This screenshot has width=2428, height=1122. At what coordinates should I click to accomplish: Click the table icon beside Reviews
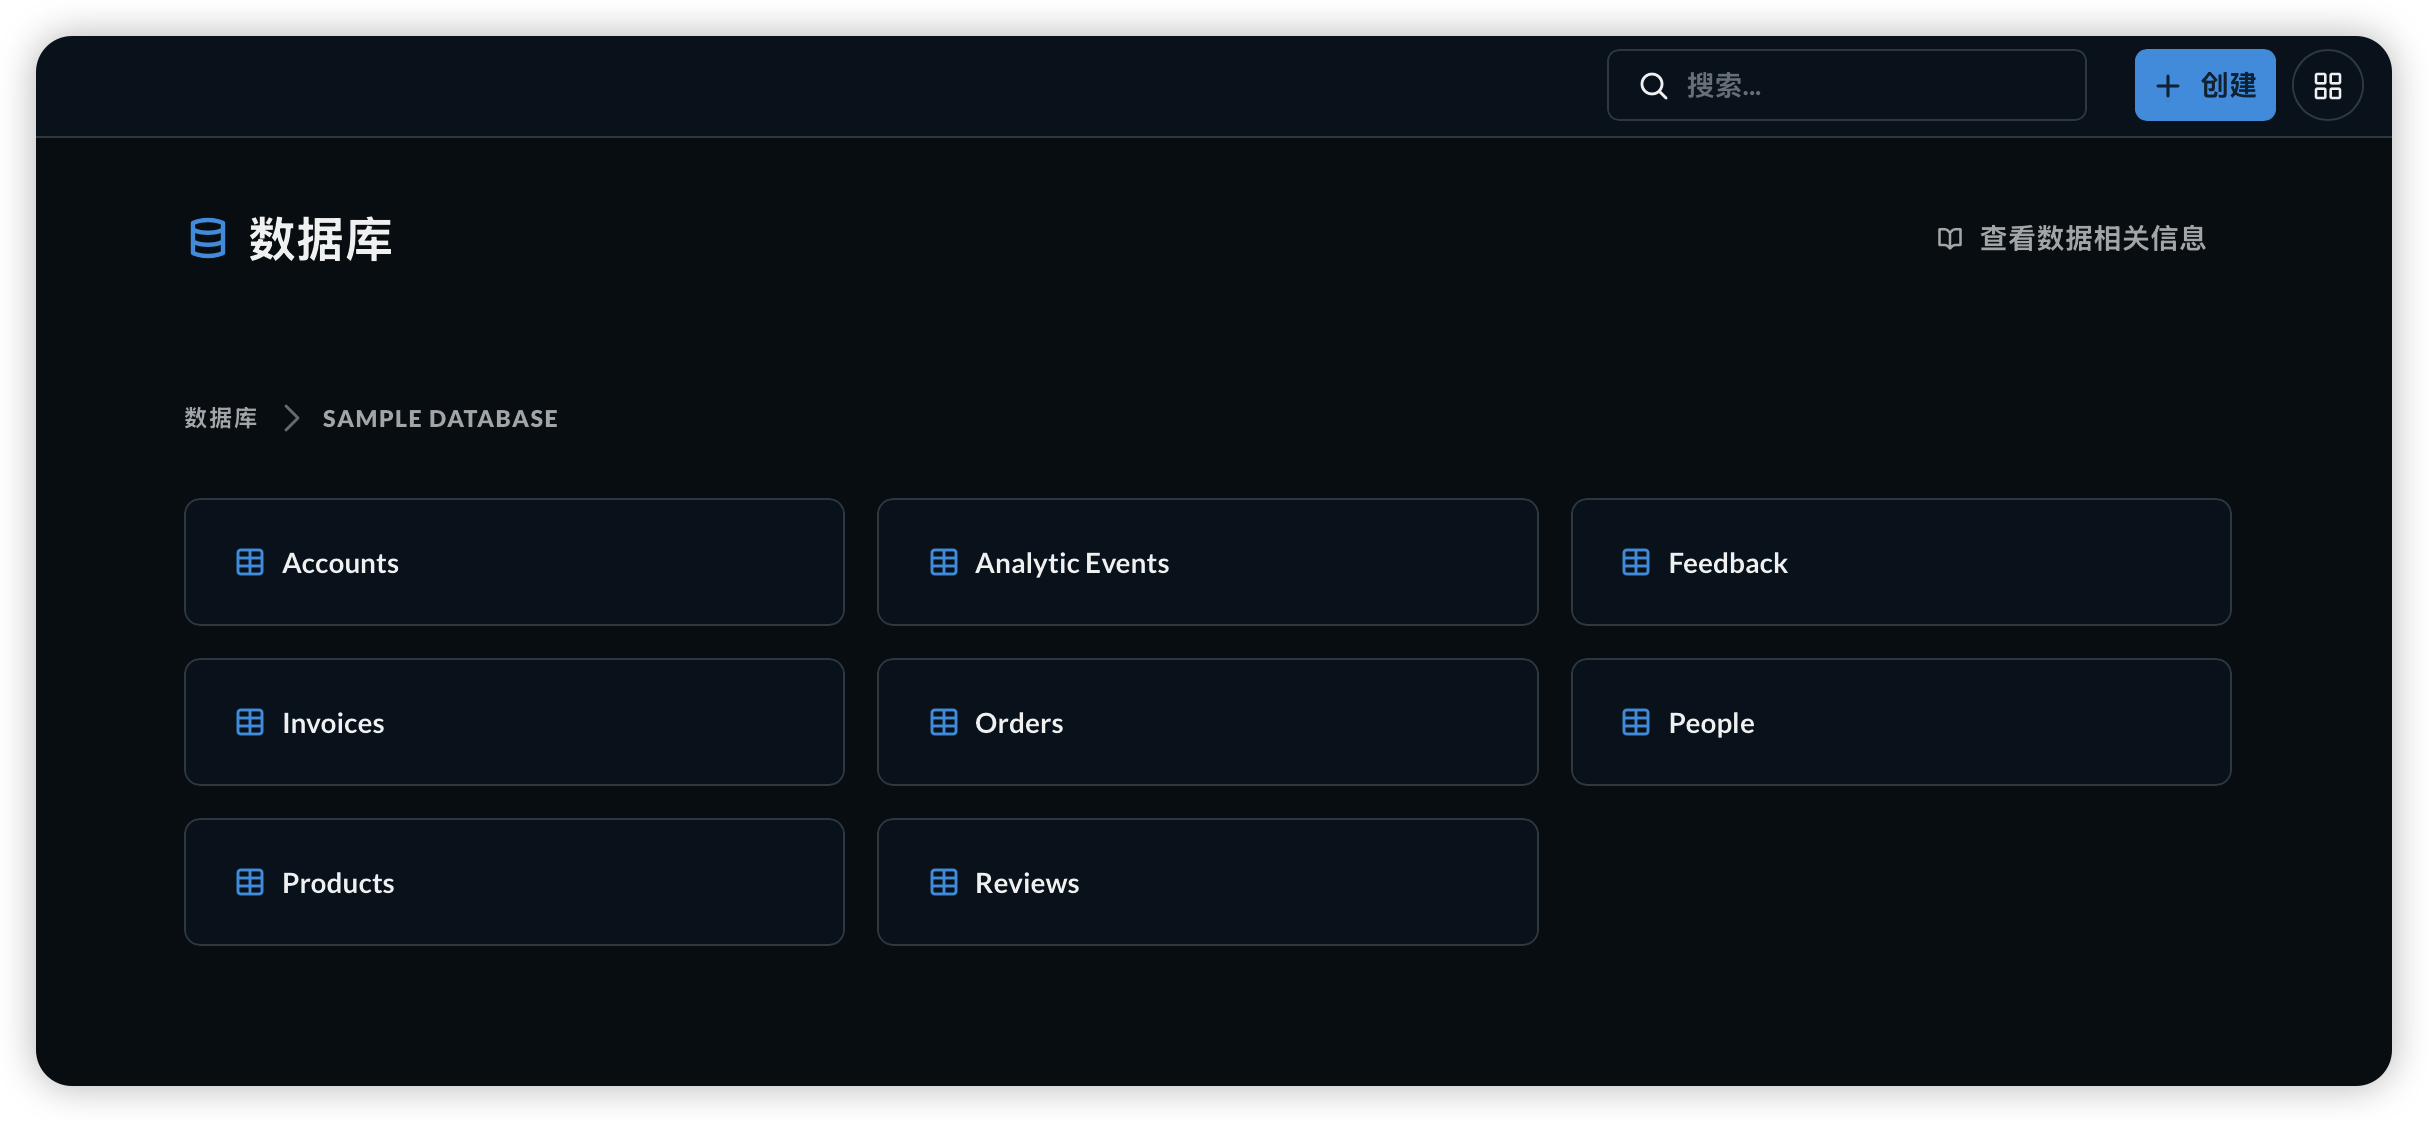(x=943, y=882)
